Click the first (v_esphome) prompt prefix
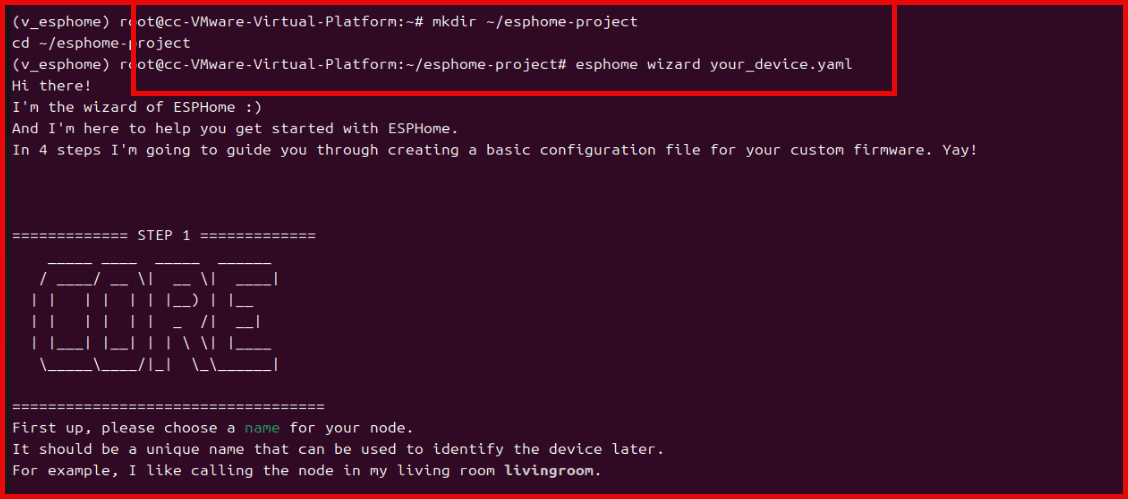Viewport: 1128px width, 499px height. click(x=57, y=22)
